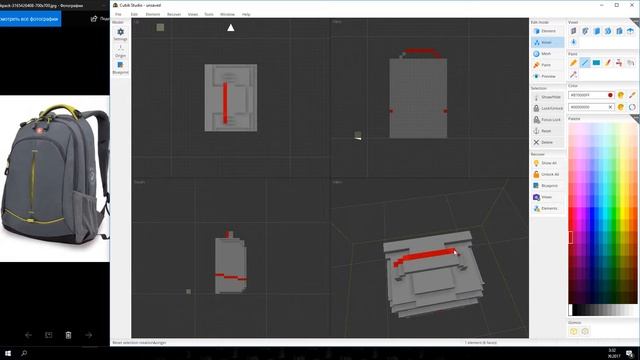Click the Origin tool in left sidebar
640x360 pixels.
[120, 51]
